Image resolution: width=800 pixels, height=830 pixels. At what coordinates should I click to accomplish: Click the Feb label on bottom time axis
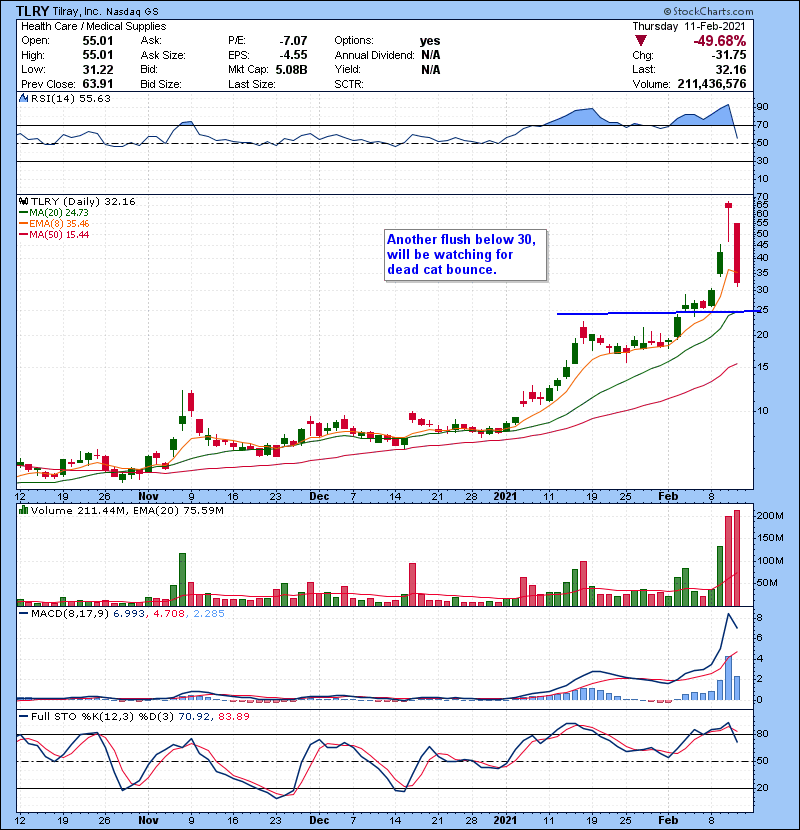[x=668, y=820]
